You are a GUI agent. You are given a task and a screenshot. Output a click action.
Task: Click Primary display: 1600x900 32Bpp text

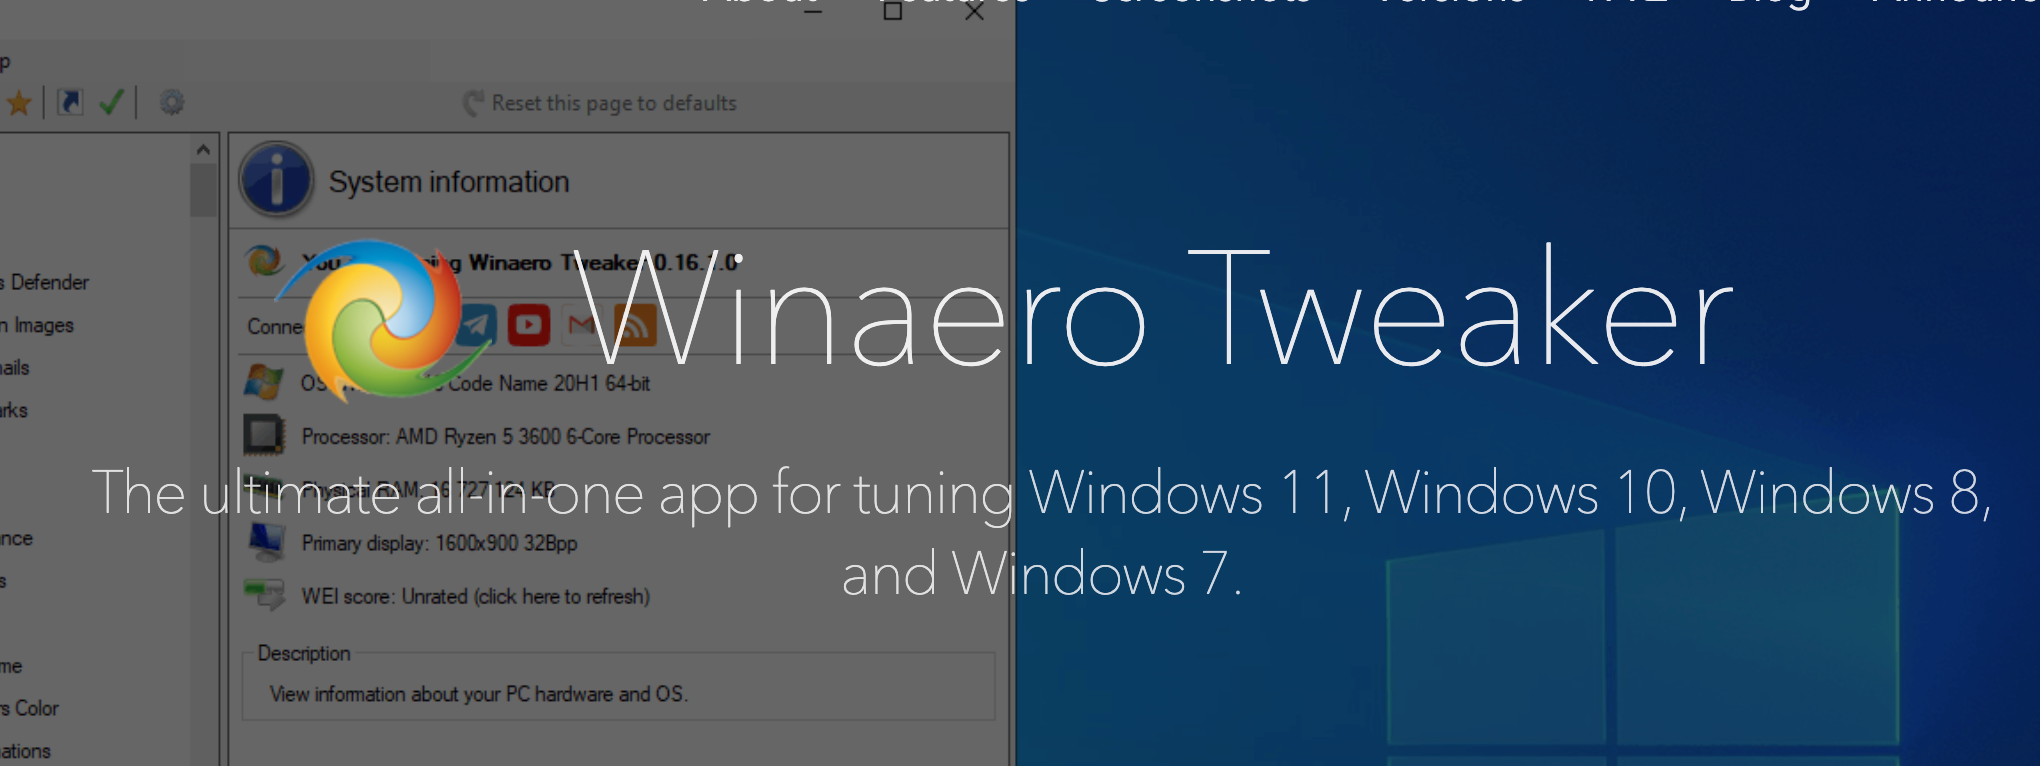(440, 543)
